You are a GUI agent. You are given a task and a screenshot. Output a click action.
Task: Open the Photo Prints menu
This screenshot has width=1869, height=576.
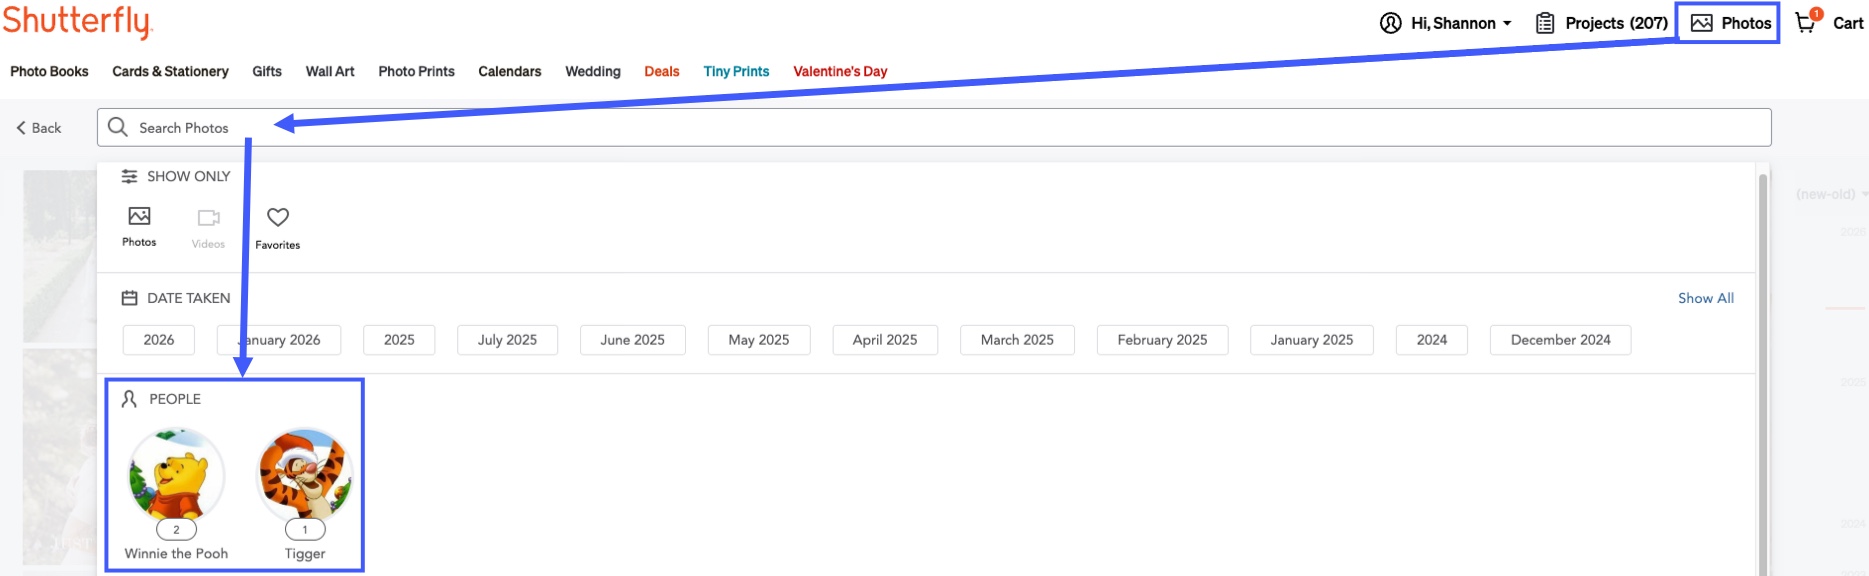[x=416, y=71]
